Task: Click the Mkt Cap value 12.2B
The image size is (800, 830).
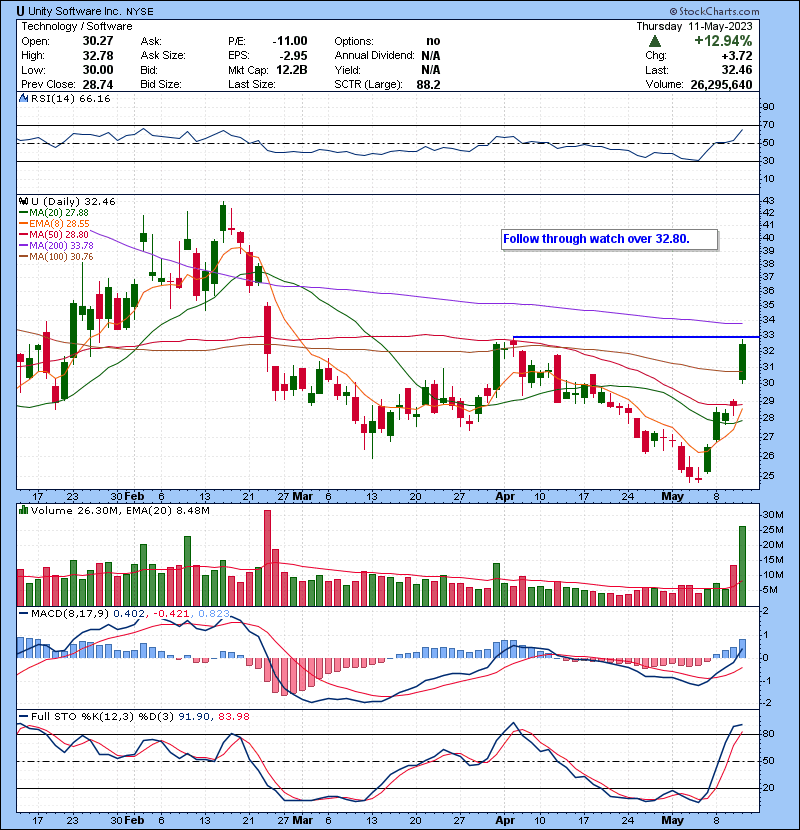Action: point(292,70)
